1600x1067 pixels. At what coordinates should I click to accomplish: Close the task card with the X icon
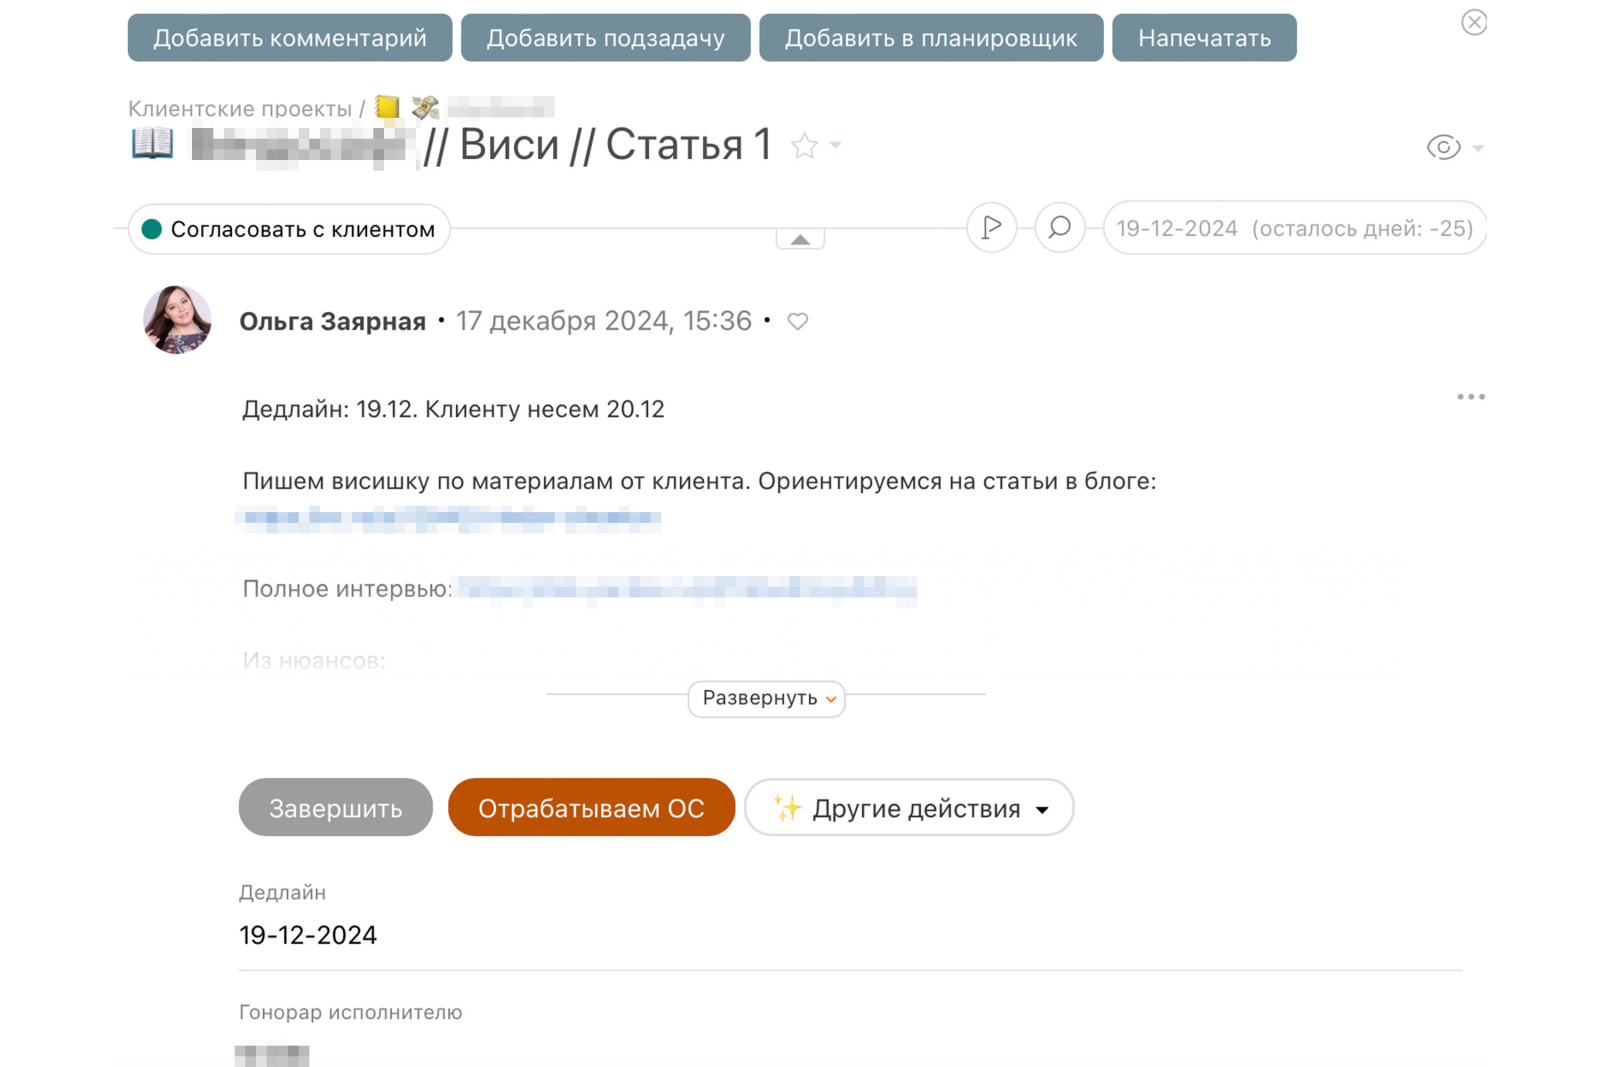click(x=1474, y=22)
